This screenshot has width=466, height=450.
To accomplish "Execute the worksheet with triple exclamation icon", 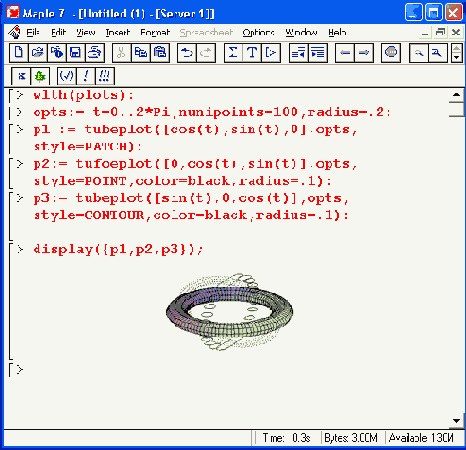I will pyautogui.click(x=104, y=76).
